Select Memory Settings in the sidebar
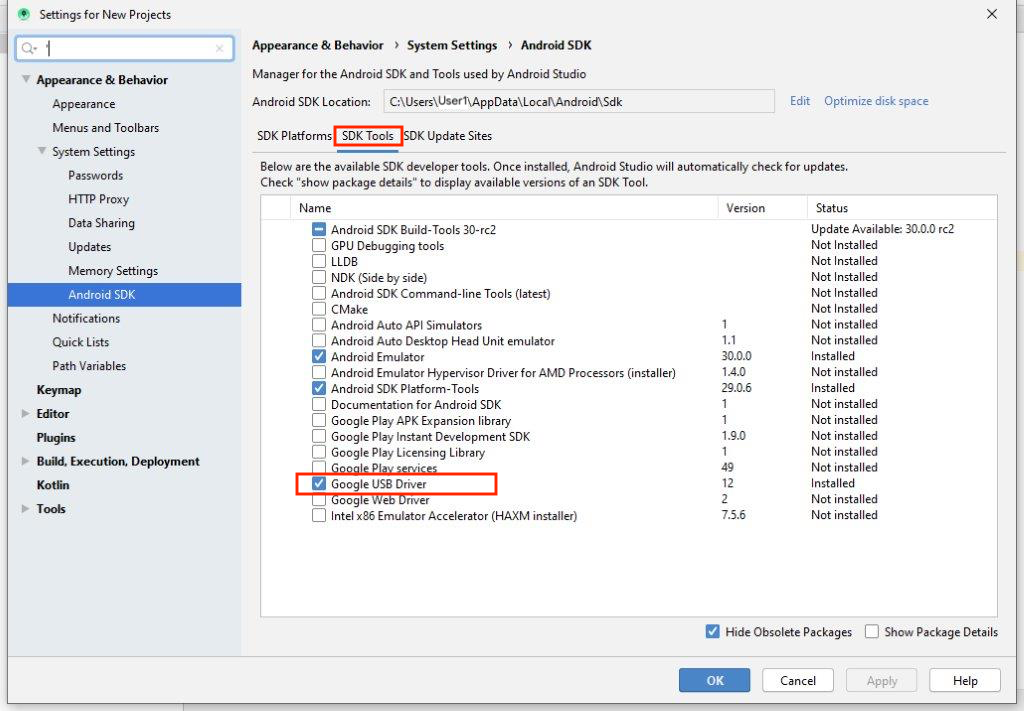The height and width of the screenshot is (711, 1024). 113,271
